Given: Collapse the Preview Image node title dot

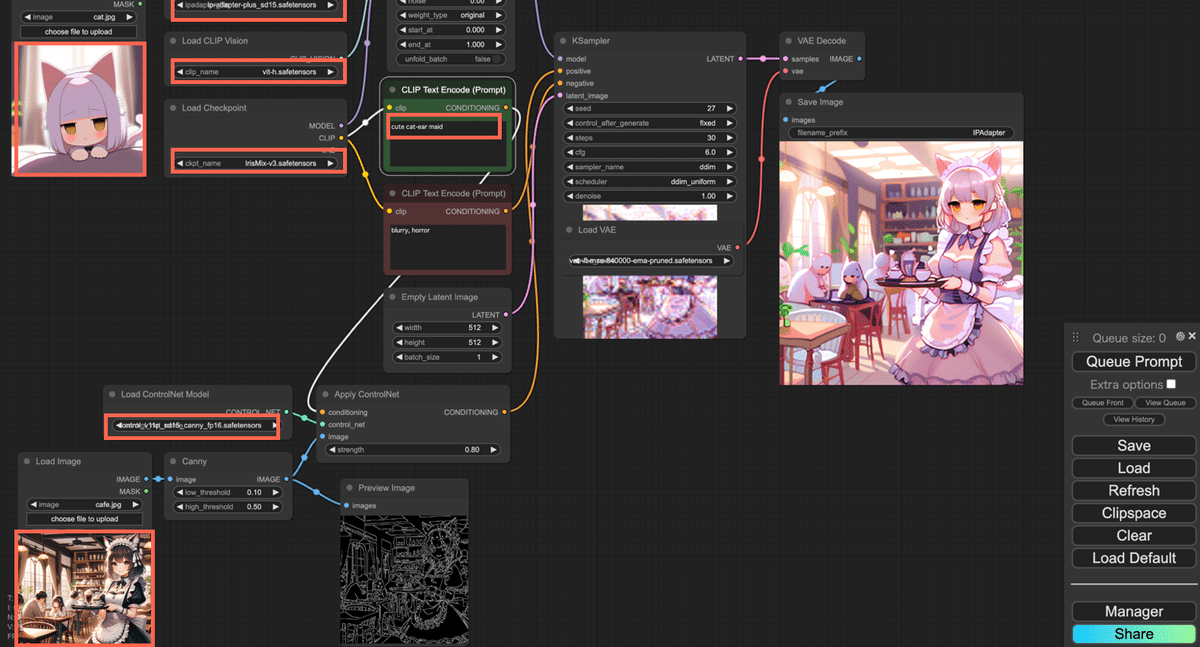Looking at the screenshot, I should pyautogui.click(x=348, y=488).
